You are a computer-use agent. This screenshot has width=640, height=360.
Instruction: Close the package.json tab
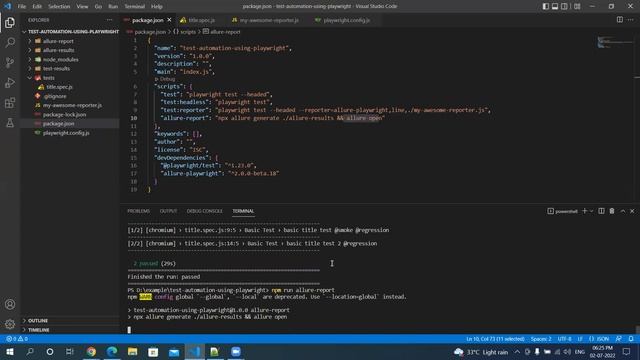169,20
